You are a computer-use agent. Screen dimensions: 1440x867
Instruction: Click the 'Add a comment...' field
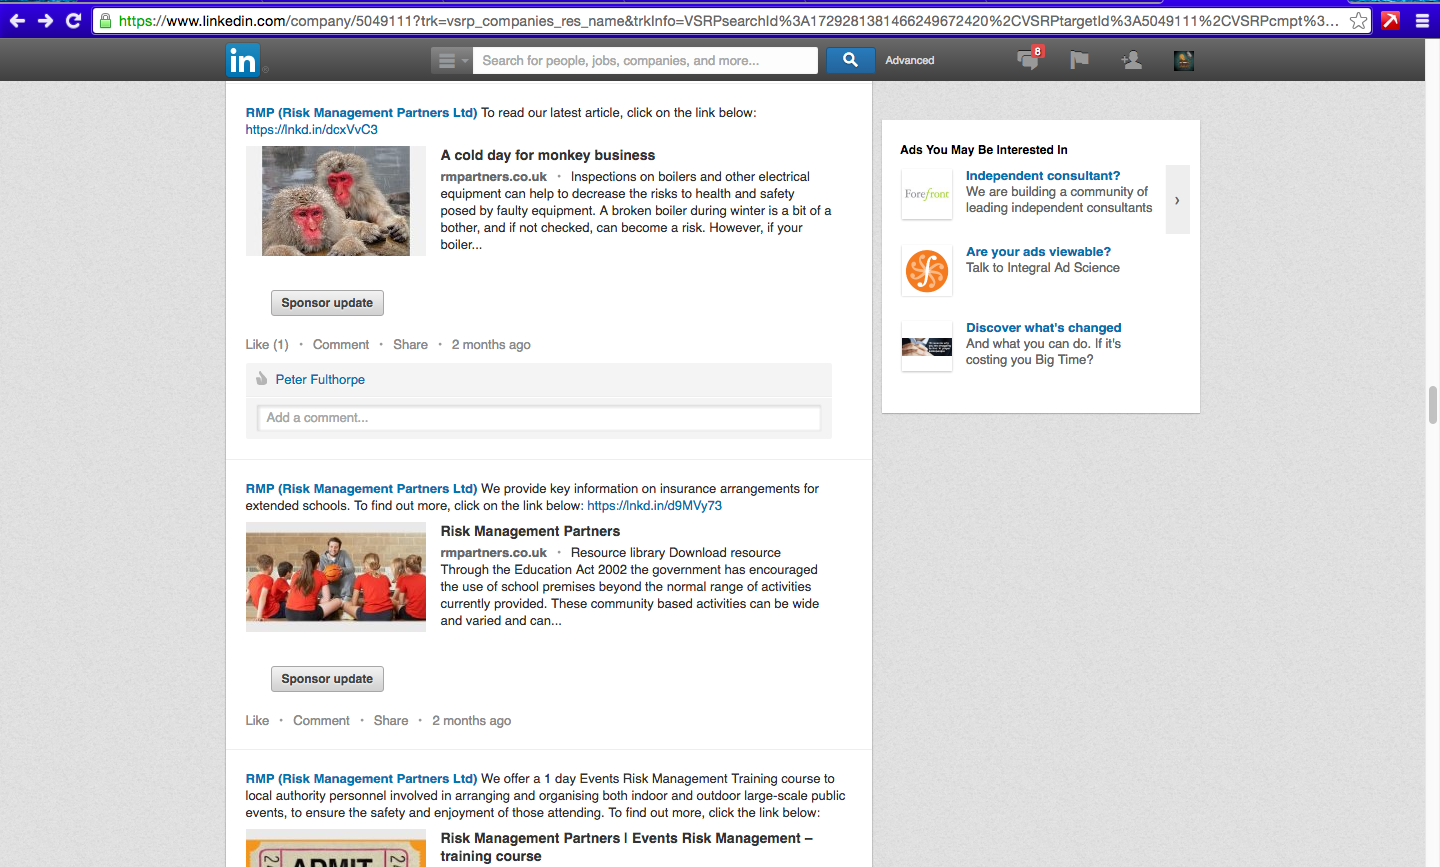539,418
